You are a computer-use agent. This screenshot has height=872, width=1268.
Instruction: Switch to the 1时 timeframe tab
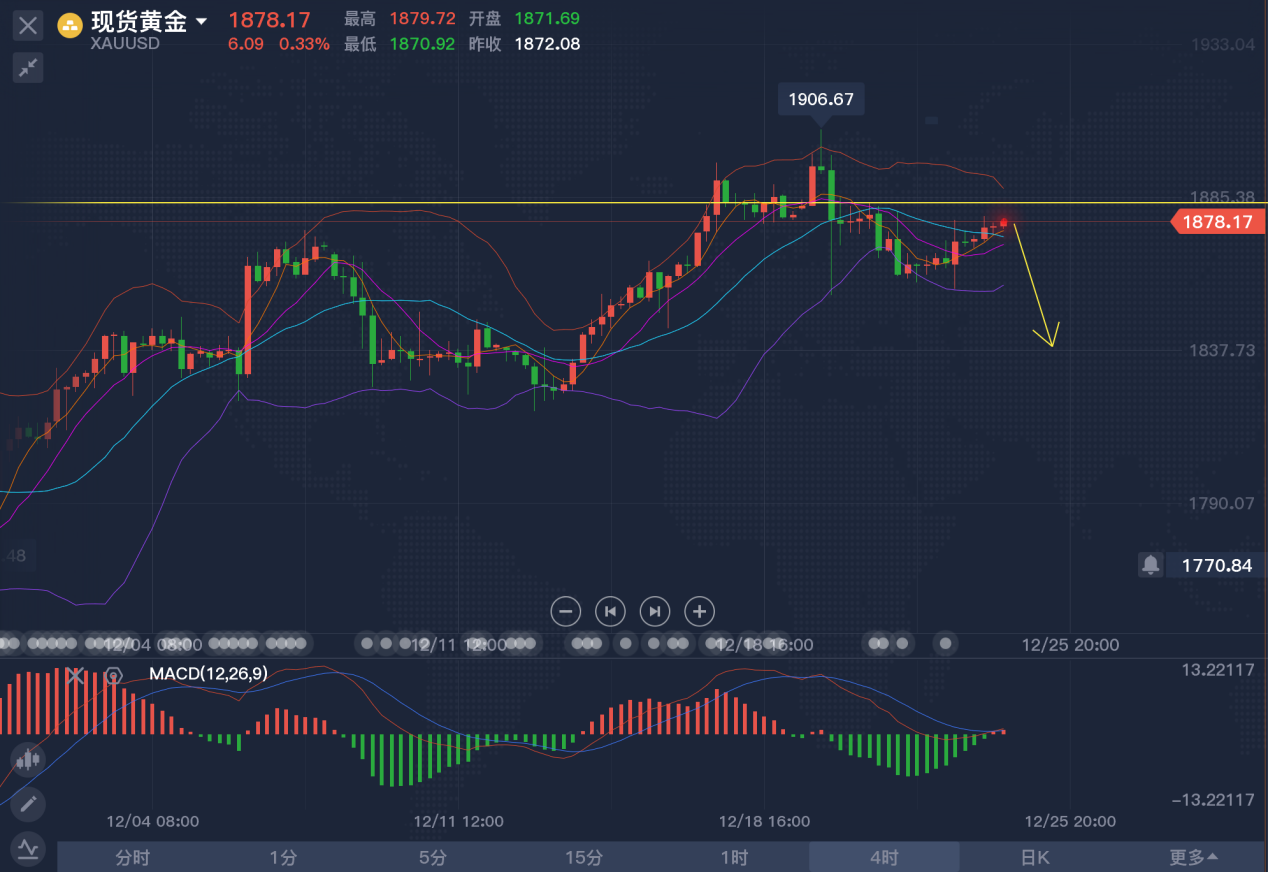click(734, 857)
